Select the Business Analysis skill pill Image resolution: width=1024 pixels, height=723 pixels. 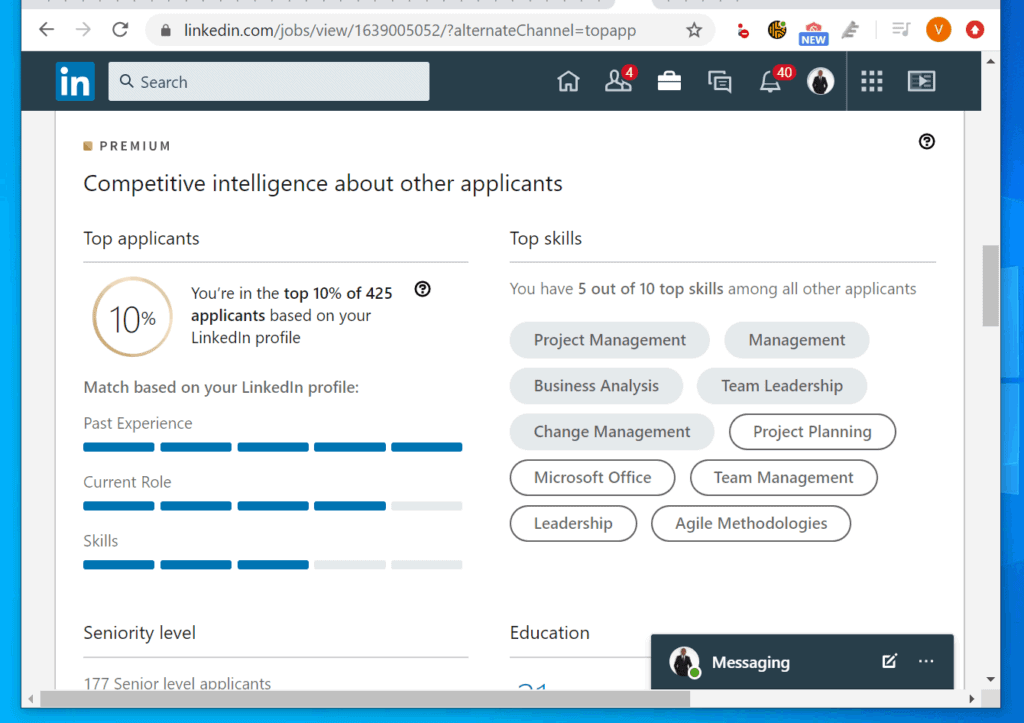(596, 385)
